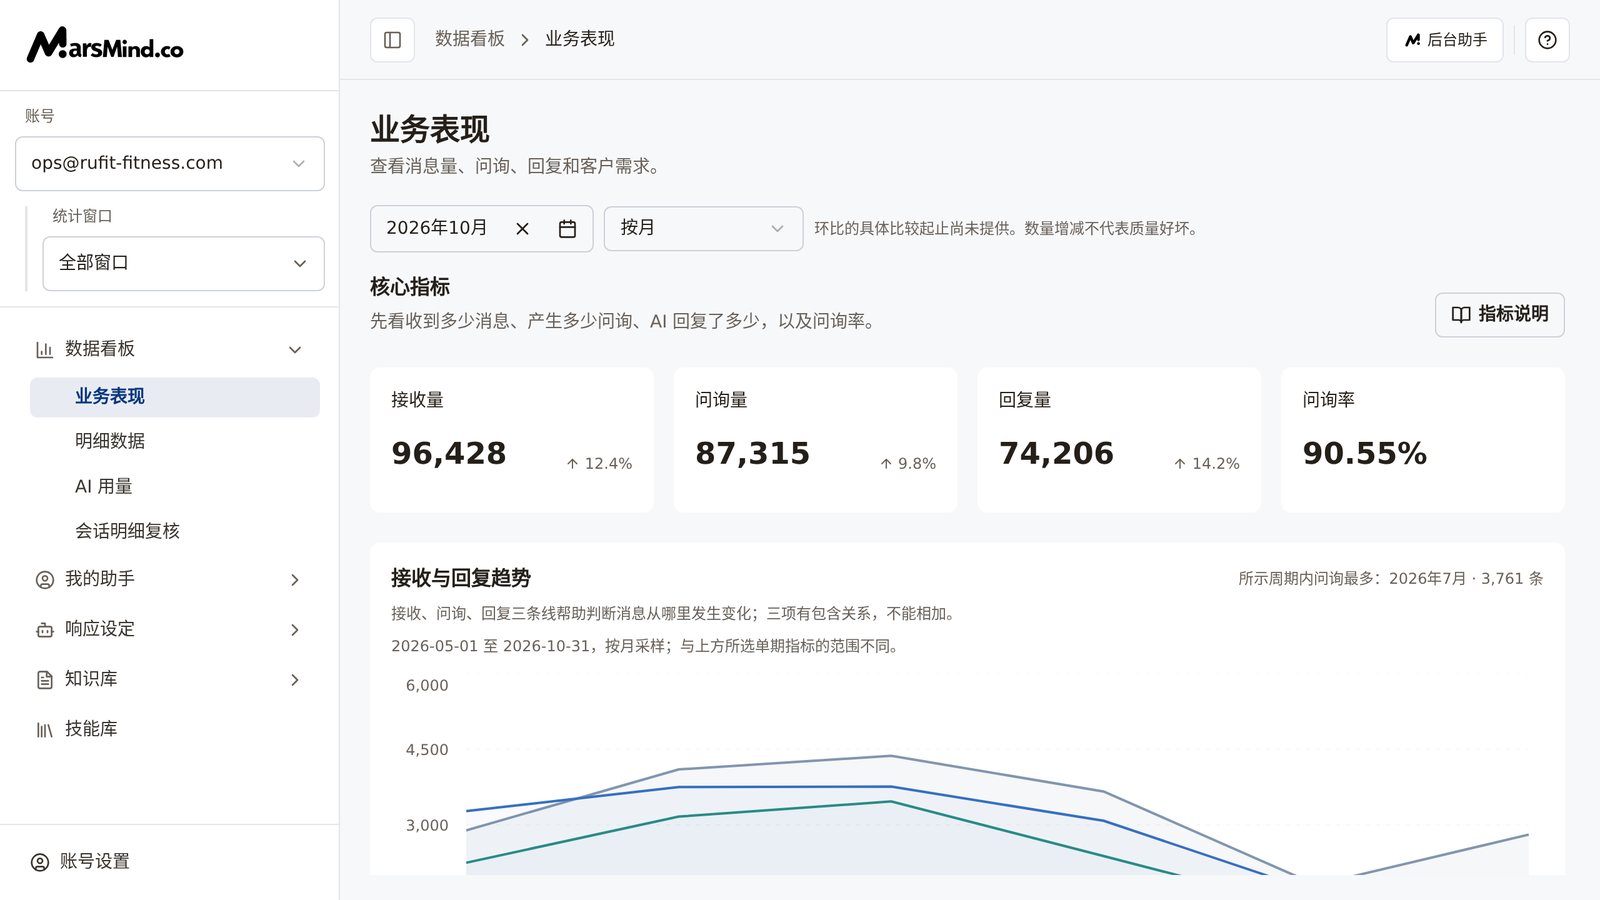The width and height of the screenshot is (1600, 900).
Task: Click the 我的助手 person icon
Action: coord(44,580)
